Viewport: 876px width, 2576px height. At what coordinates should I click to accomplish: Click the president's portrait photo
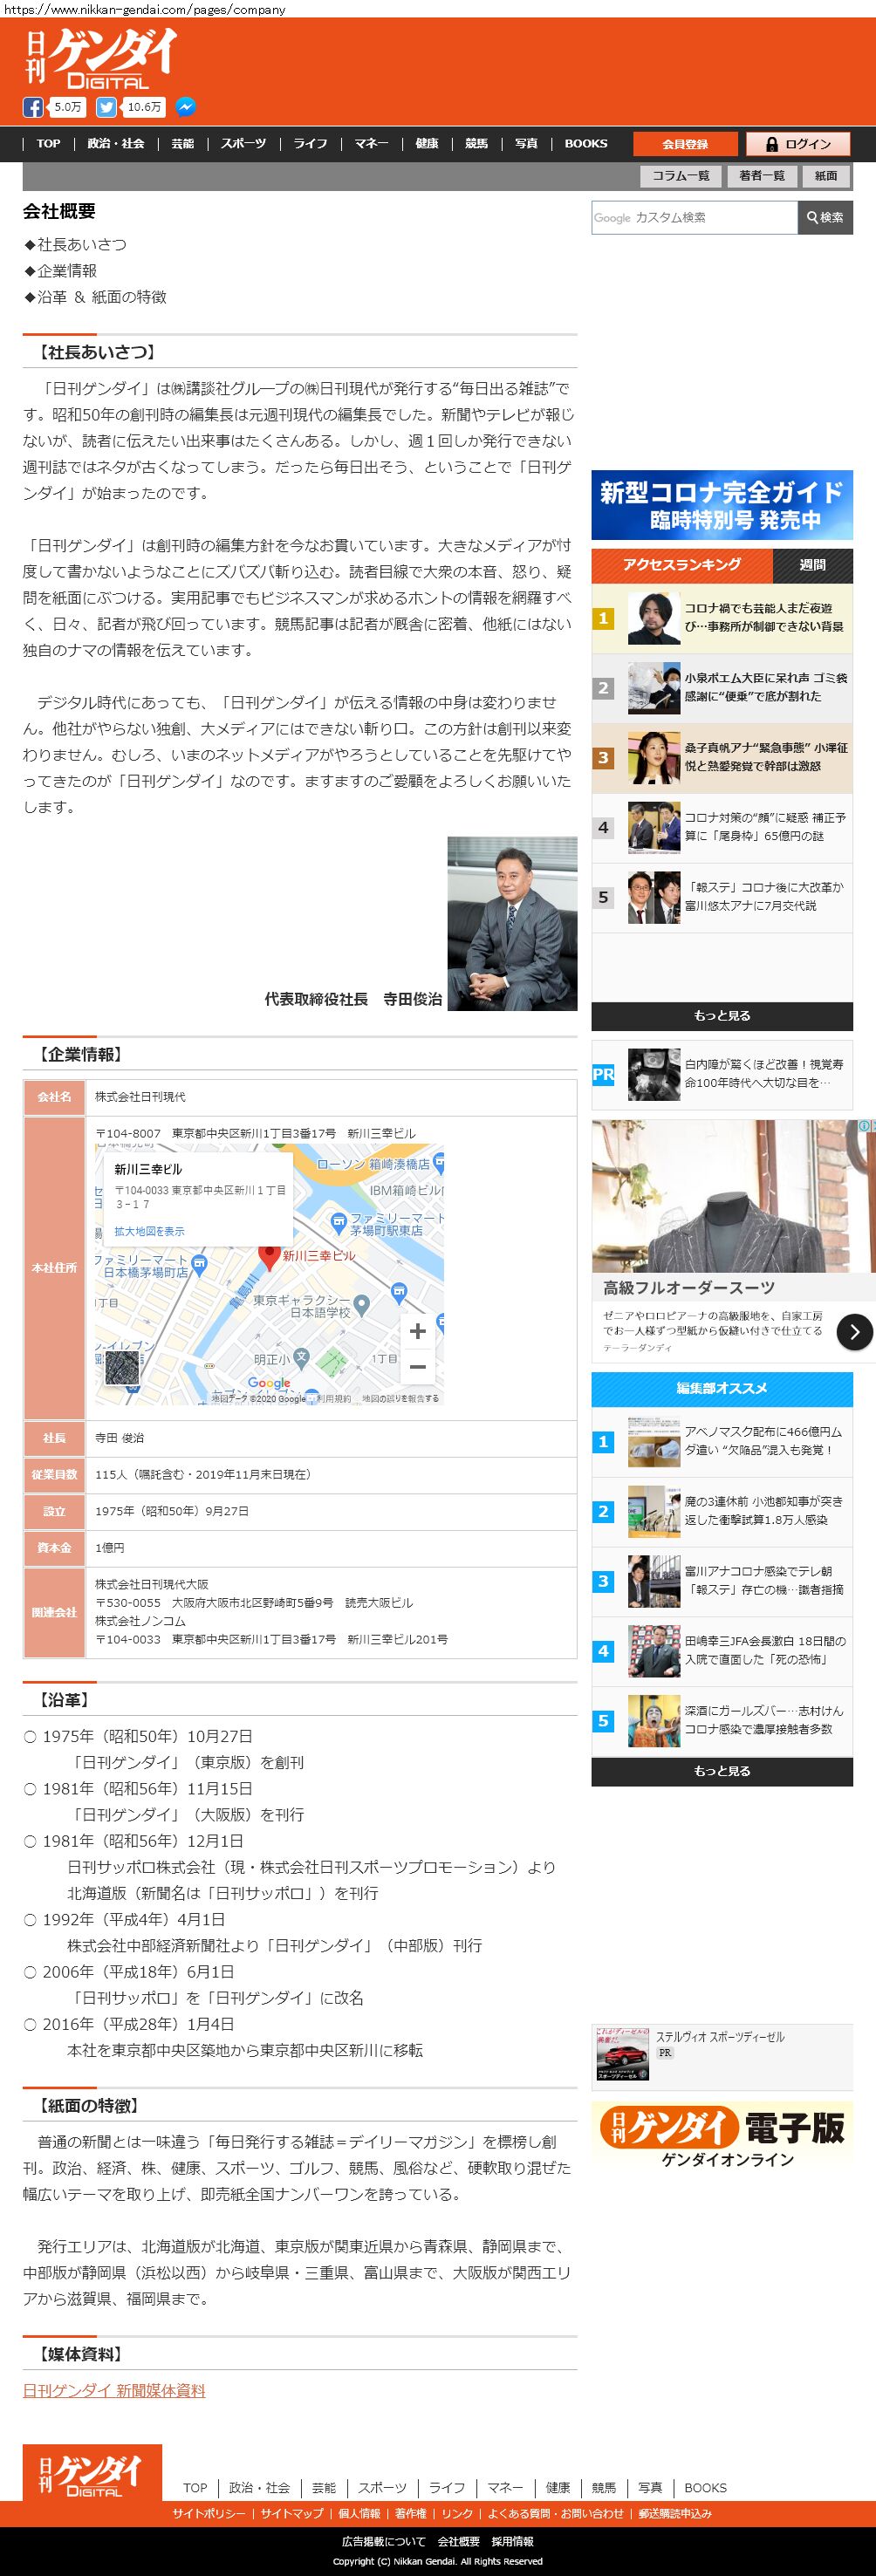(512, 923)
